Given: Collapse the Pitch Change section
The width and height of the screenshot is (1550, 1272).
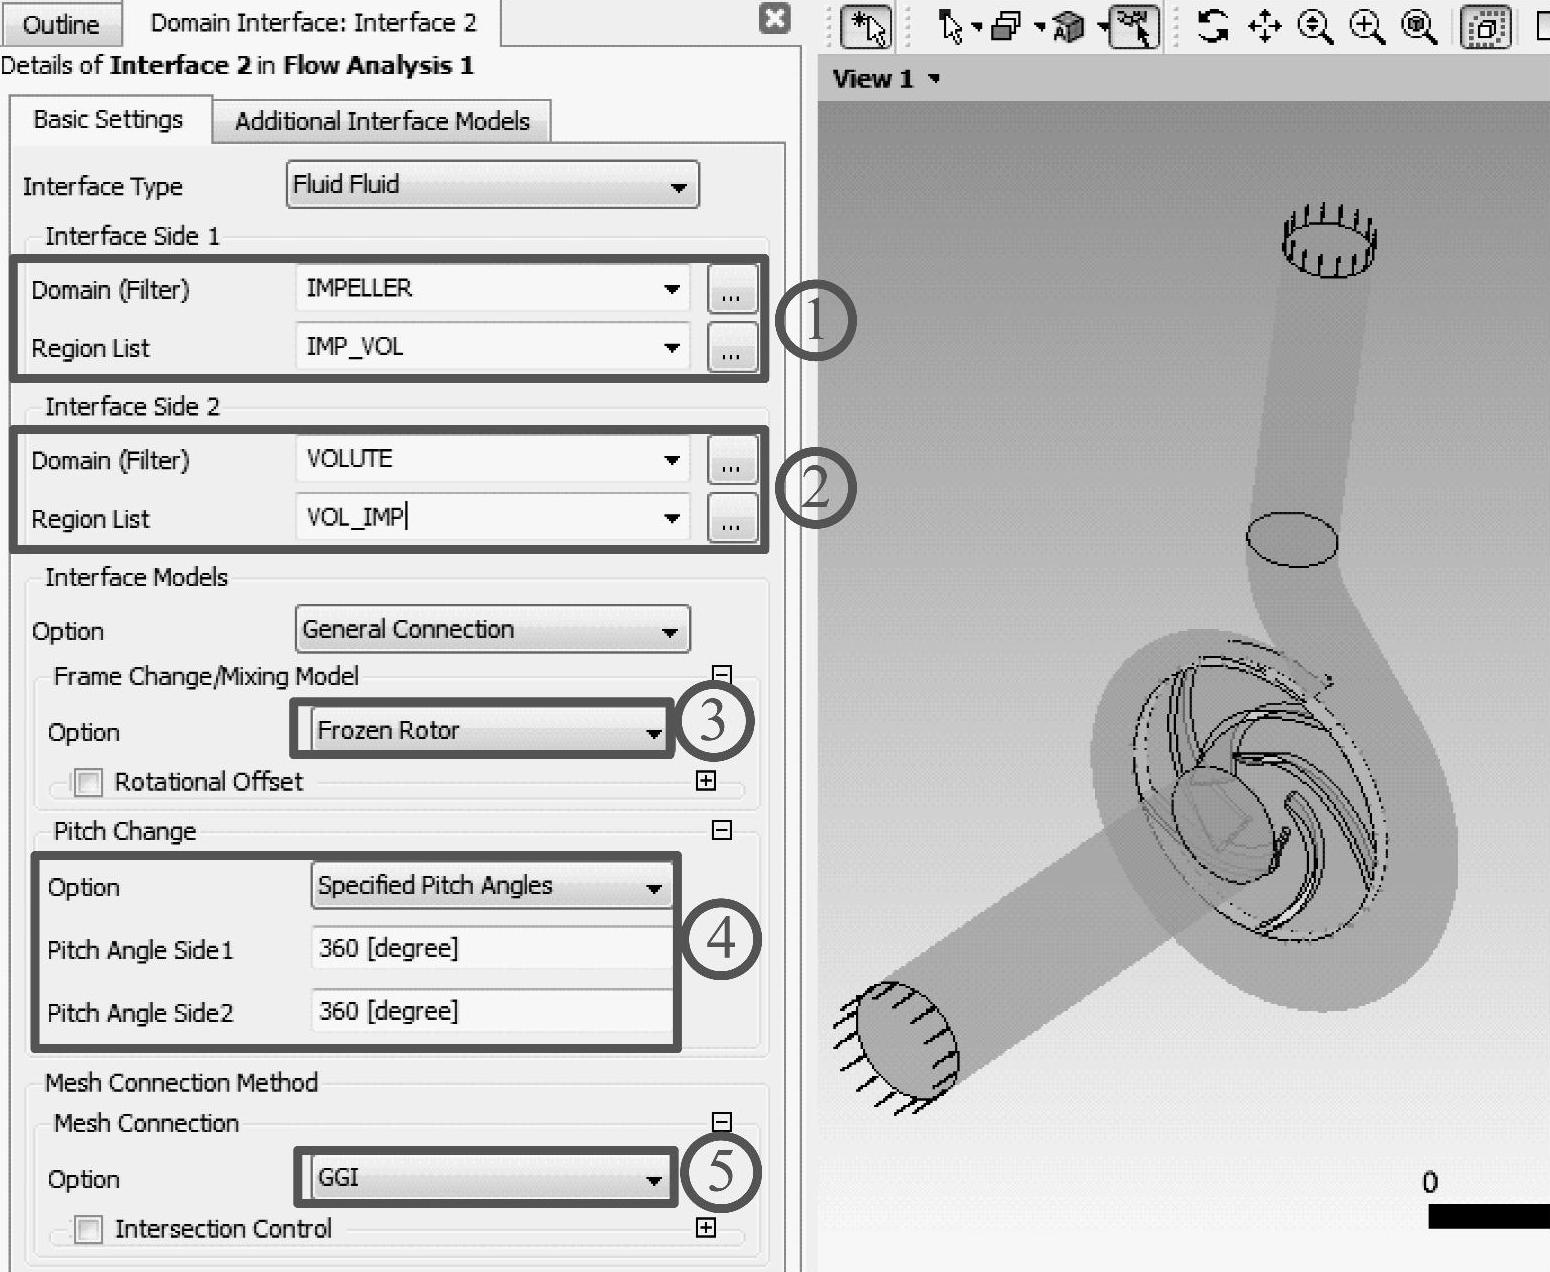Looking at the screenshot, I should [x=721, y=830].
